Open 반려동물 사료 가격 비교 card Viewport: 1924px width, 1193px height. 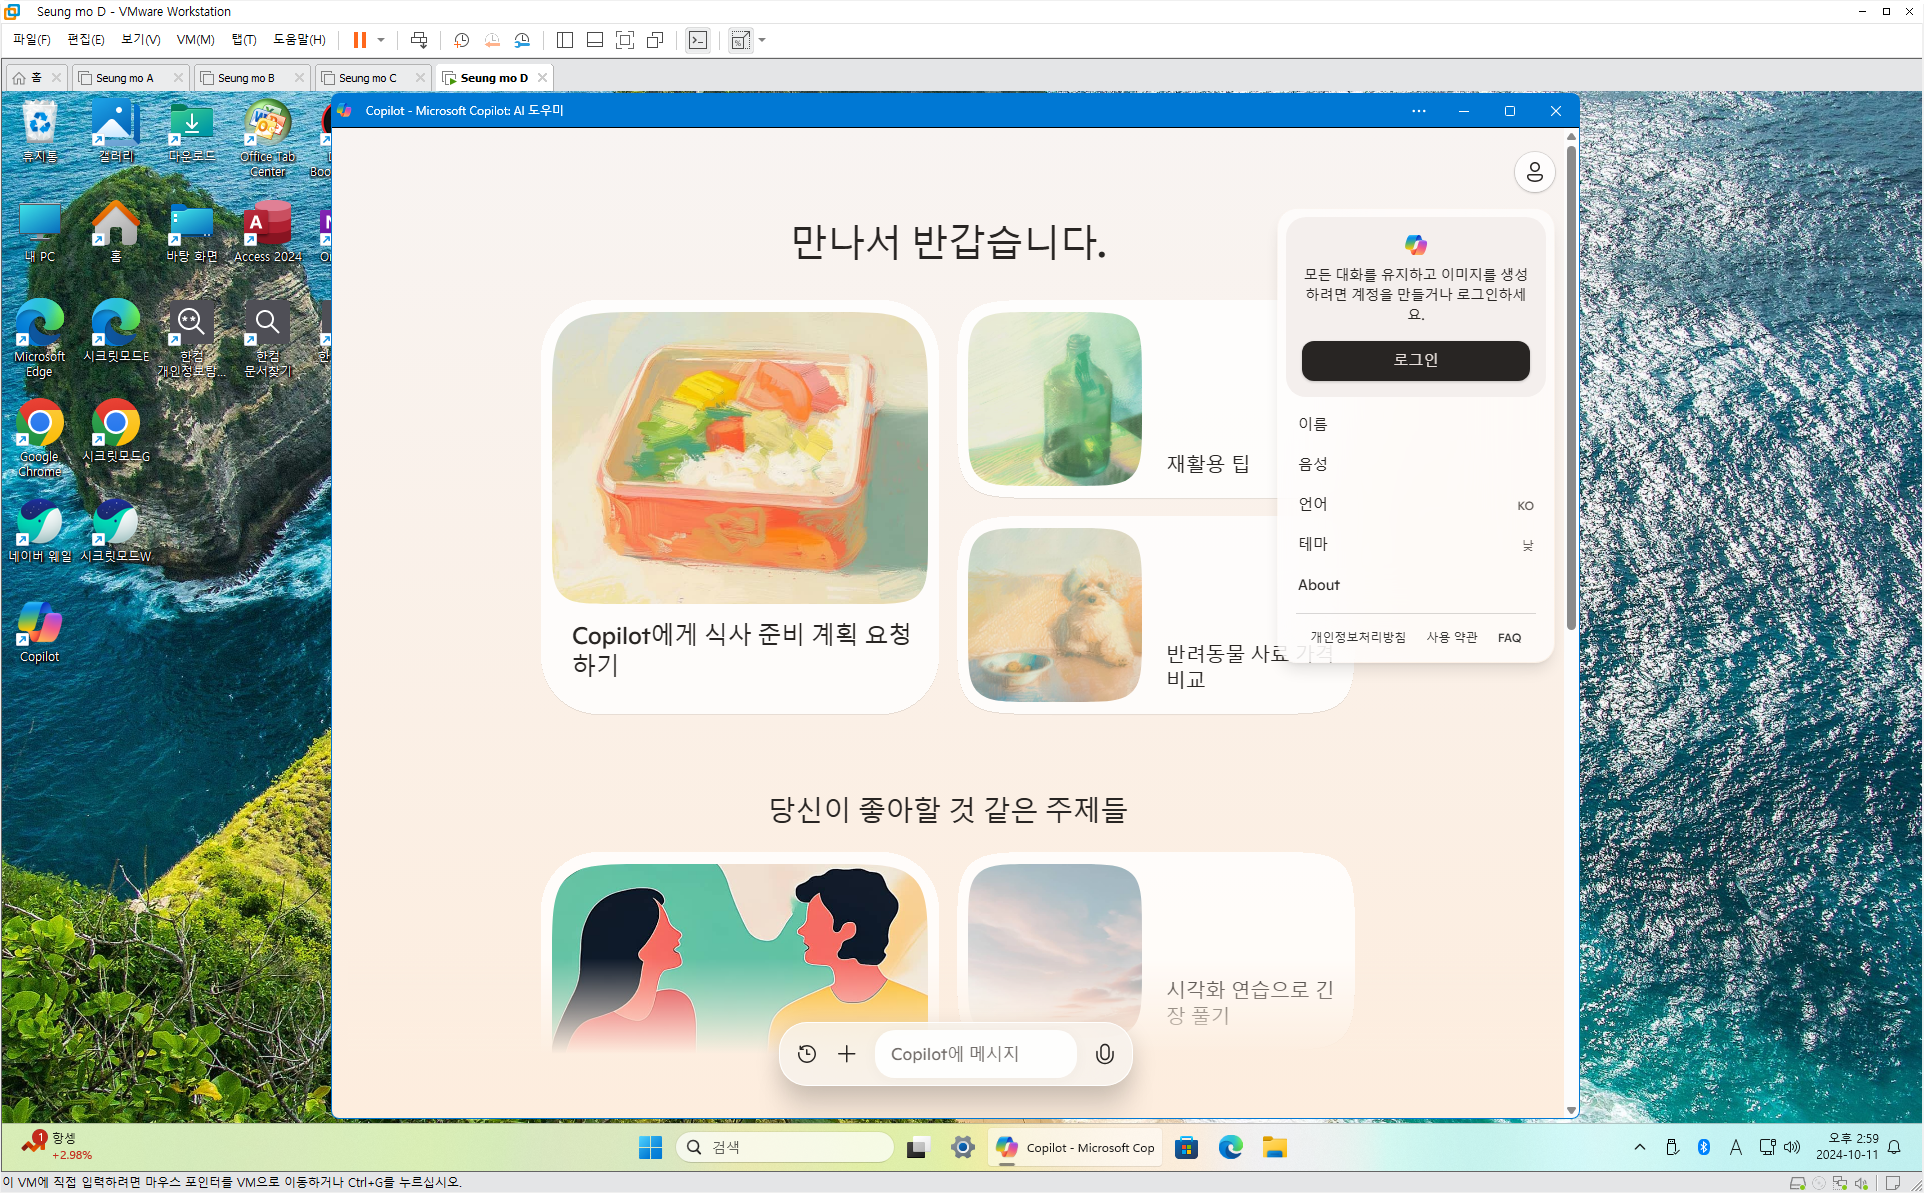tap(1155, 615)
